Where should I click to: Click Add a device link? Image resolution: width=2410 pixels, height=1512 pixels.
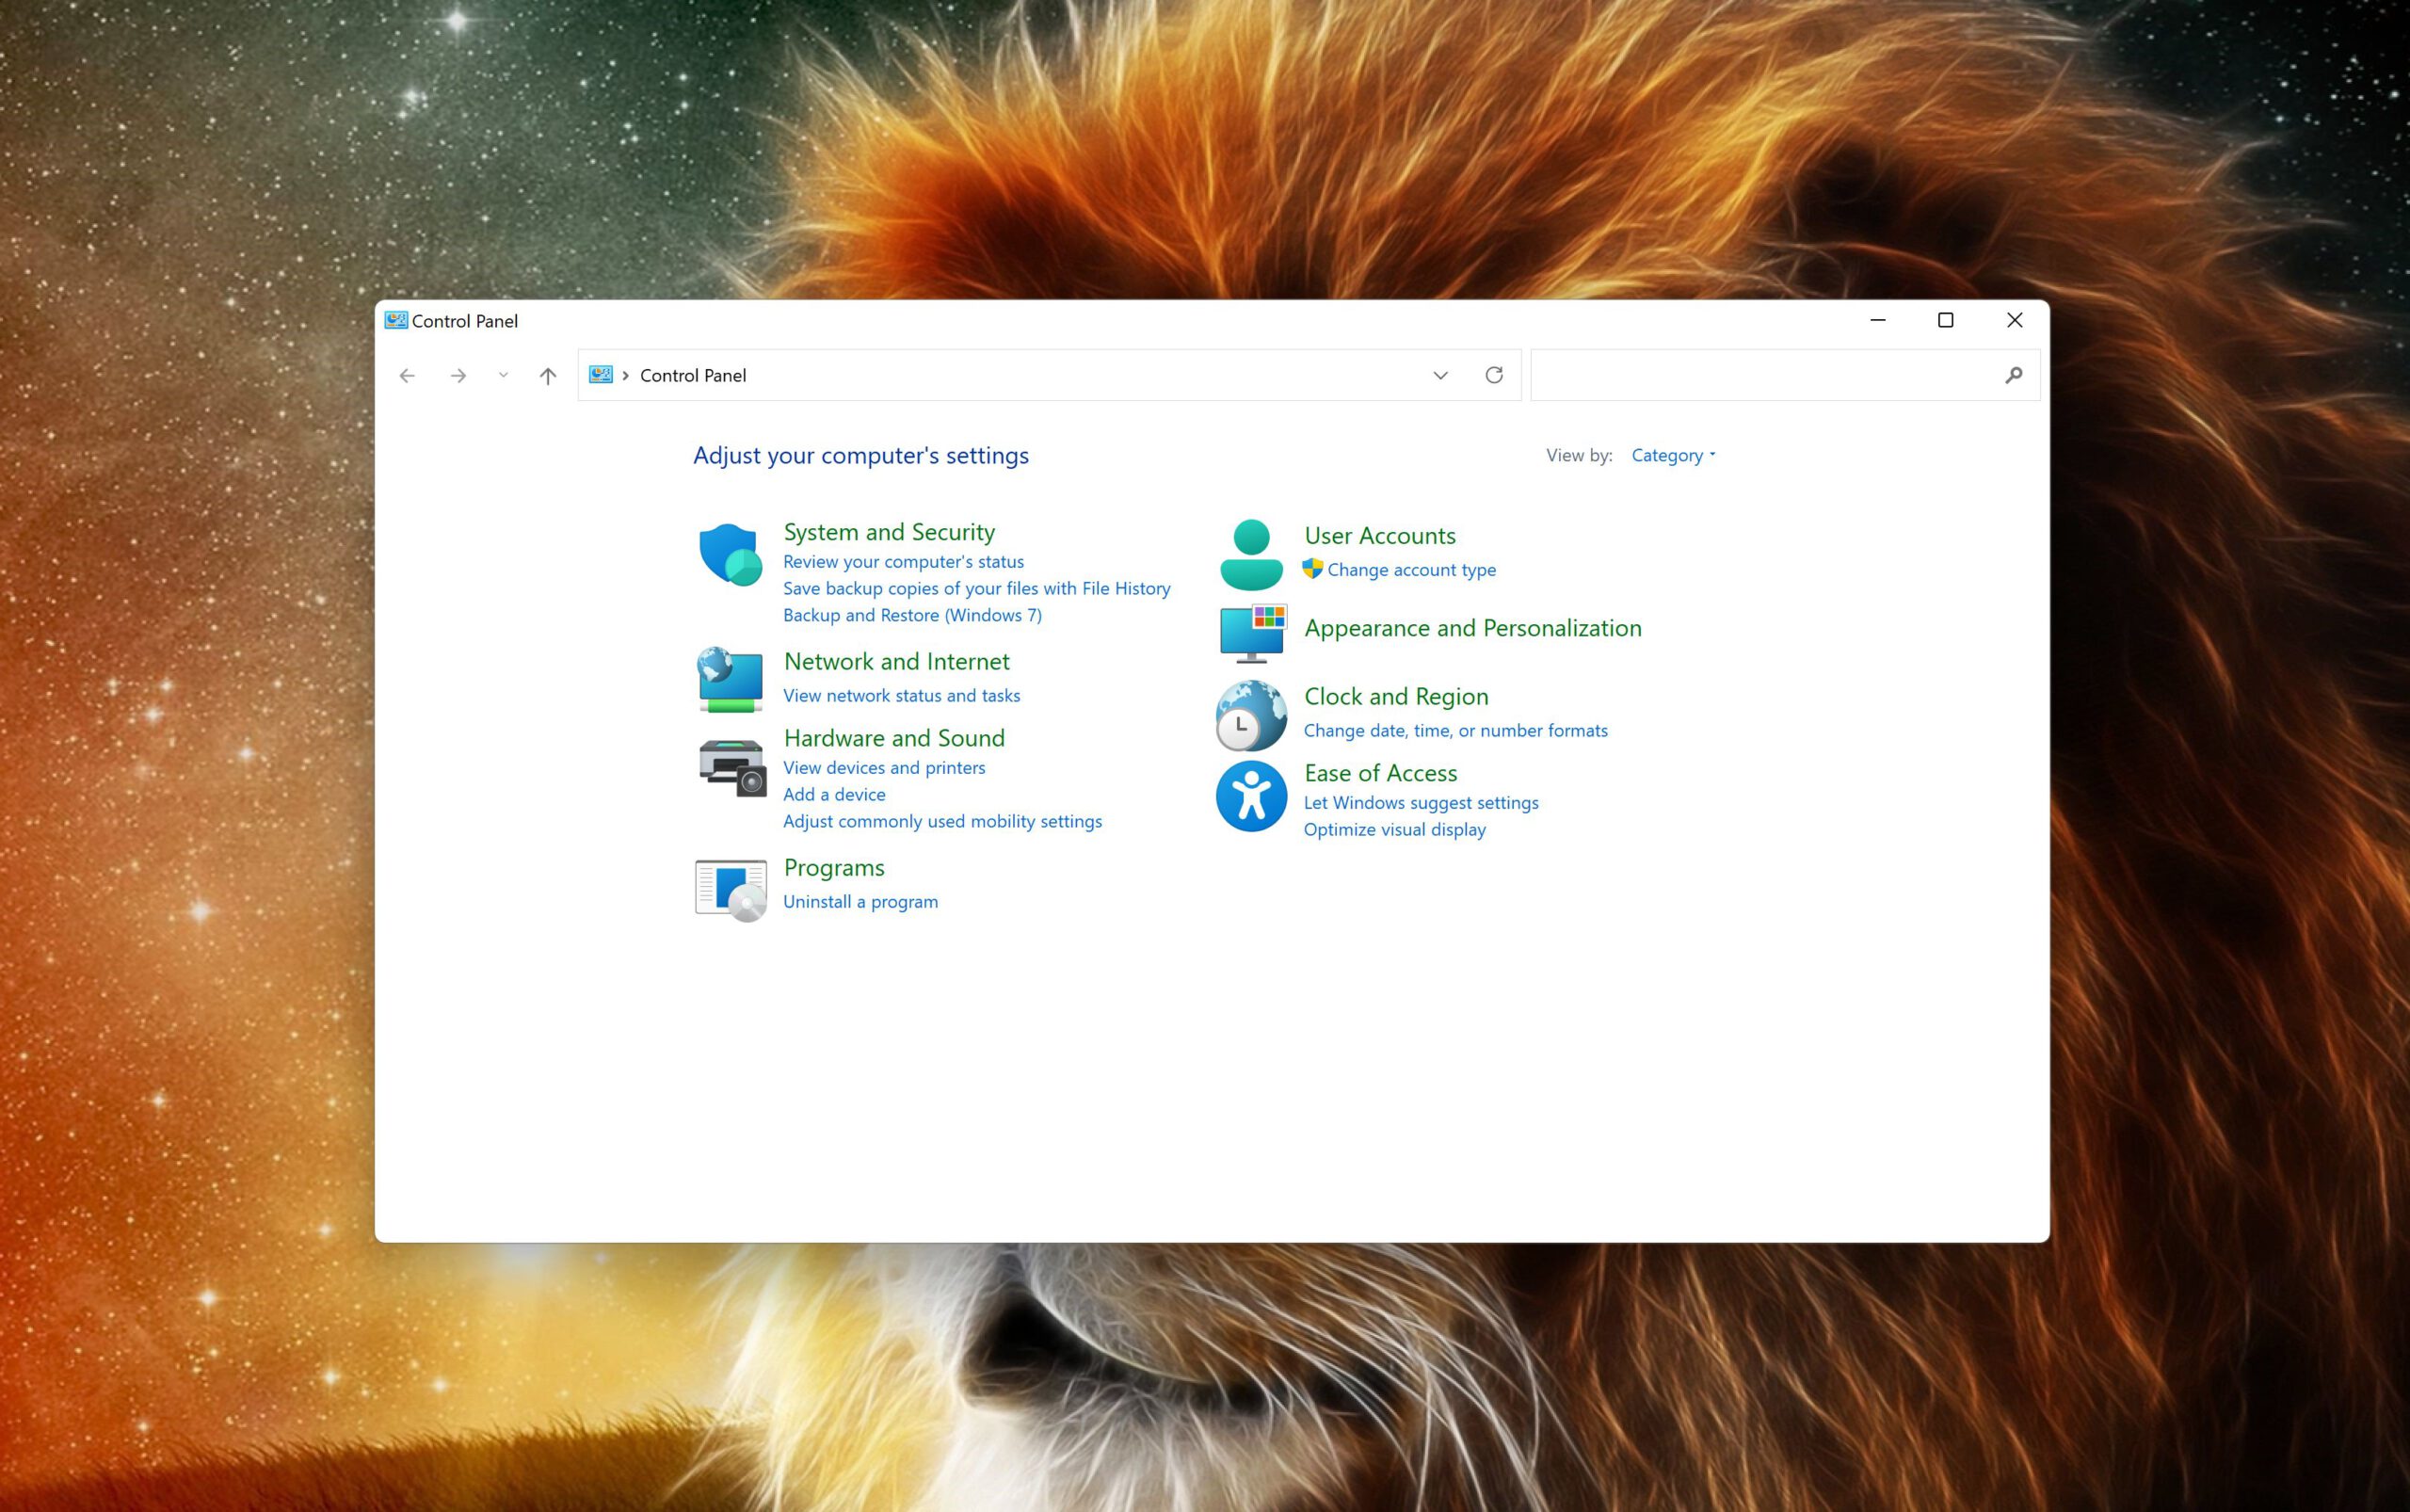tap(834, 795)
